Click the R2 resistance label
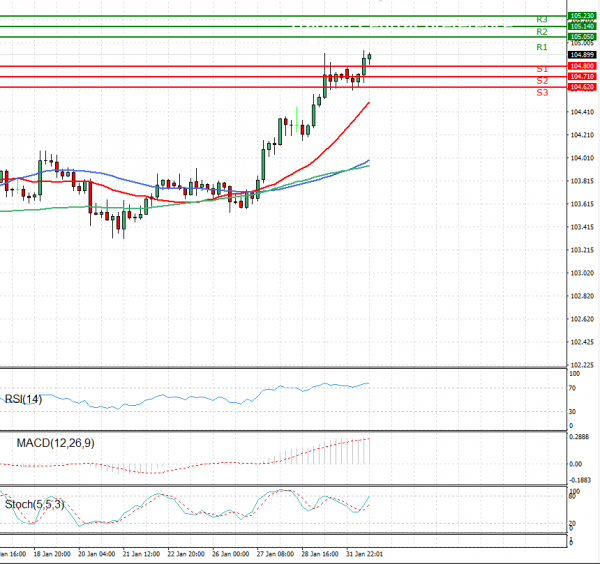The image size is (600, 564). click(541, 32)
